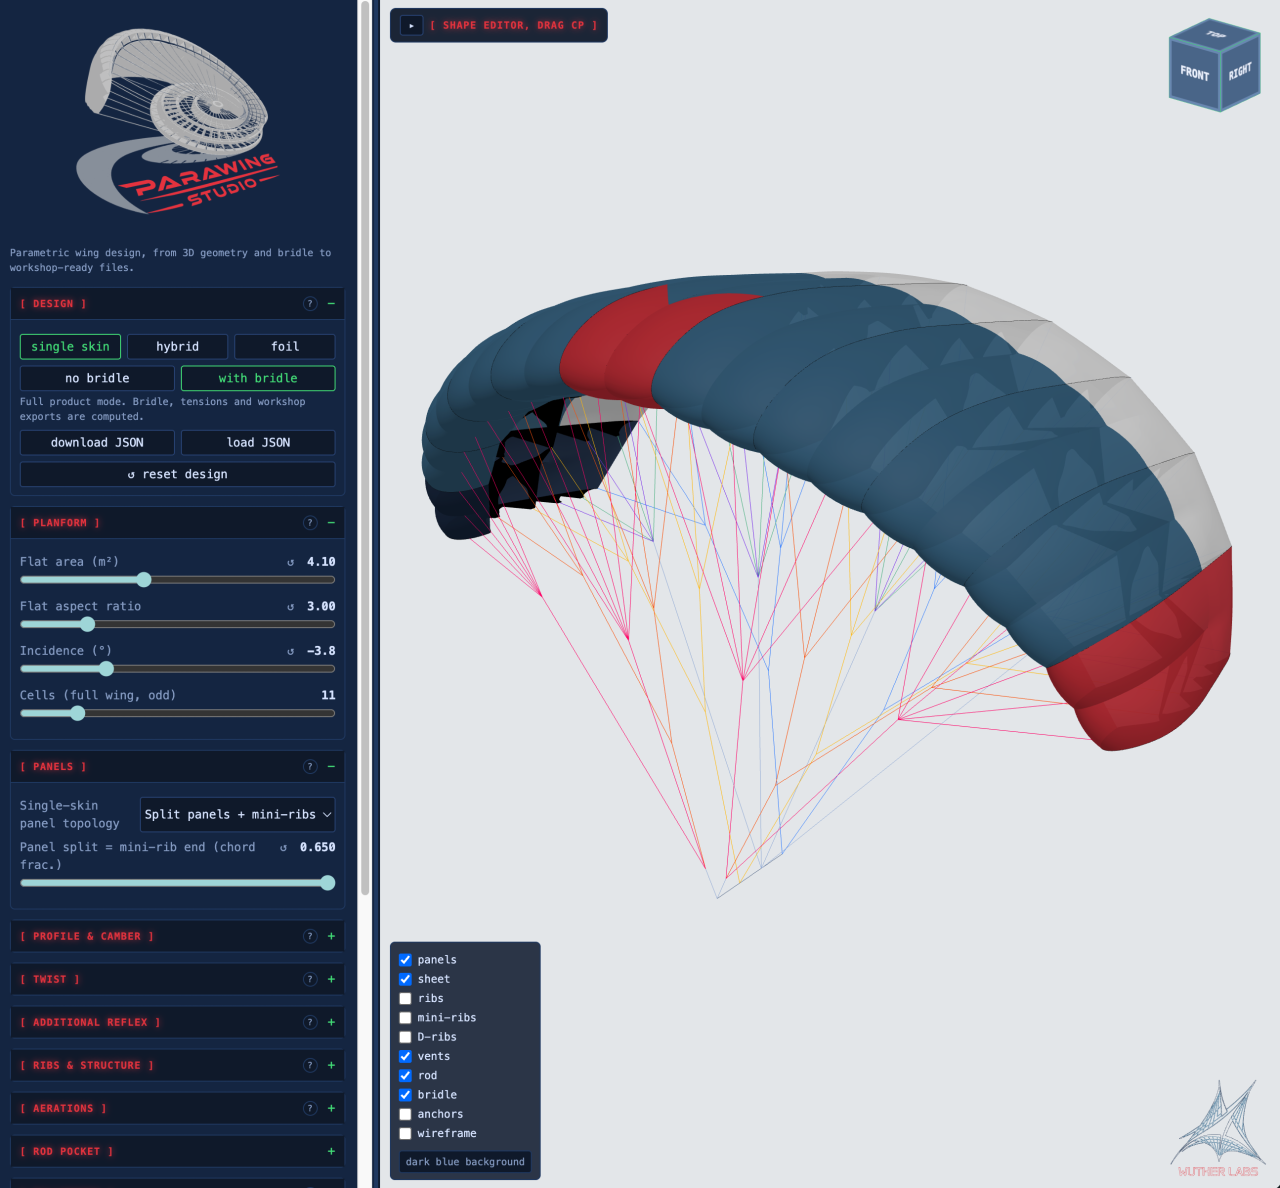Click reset design button
The image size is (1280, 1188).
tap(178, 474)
